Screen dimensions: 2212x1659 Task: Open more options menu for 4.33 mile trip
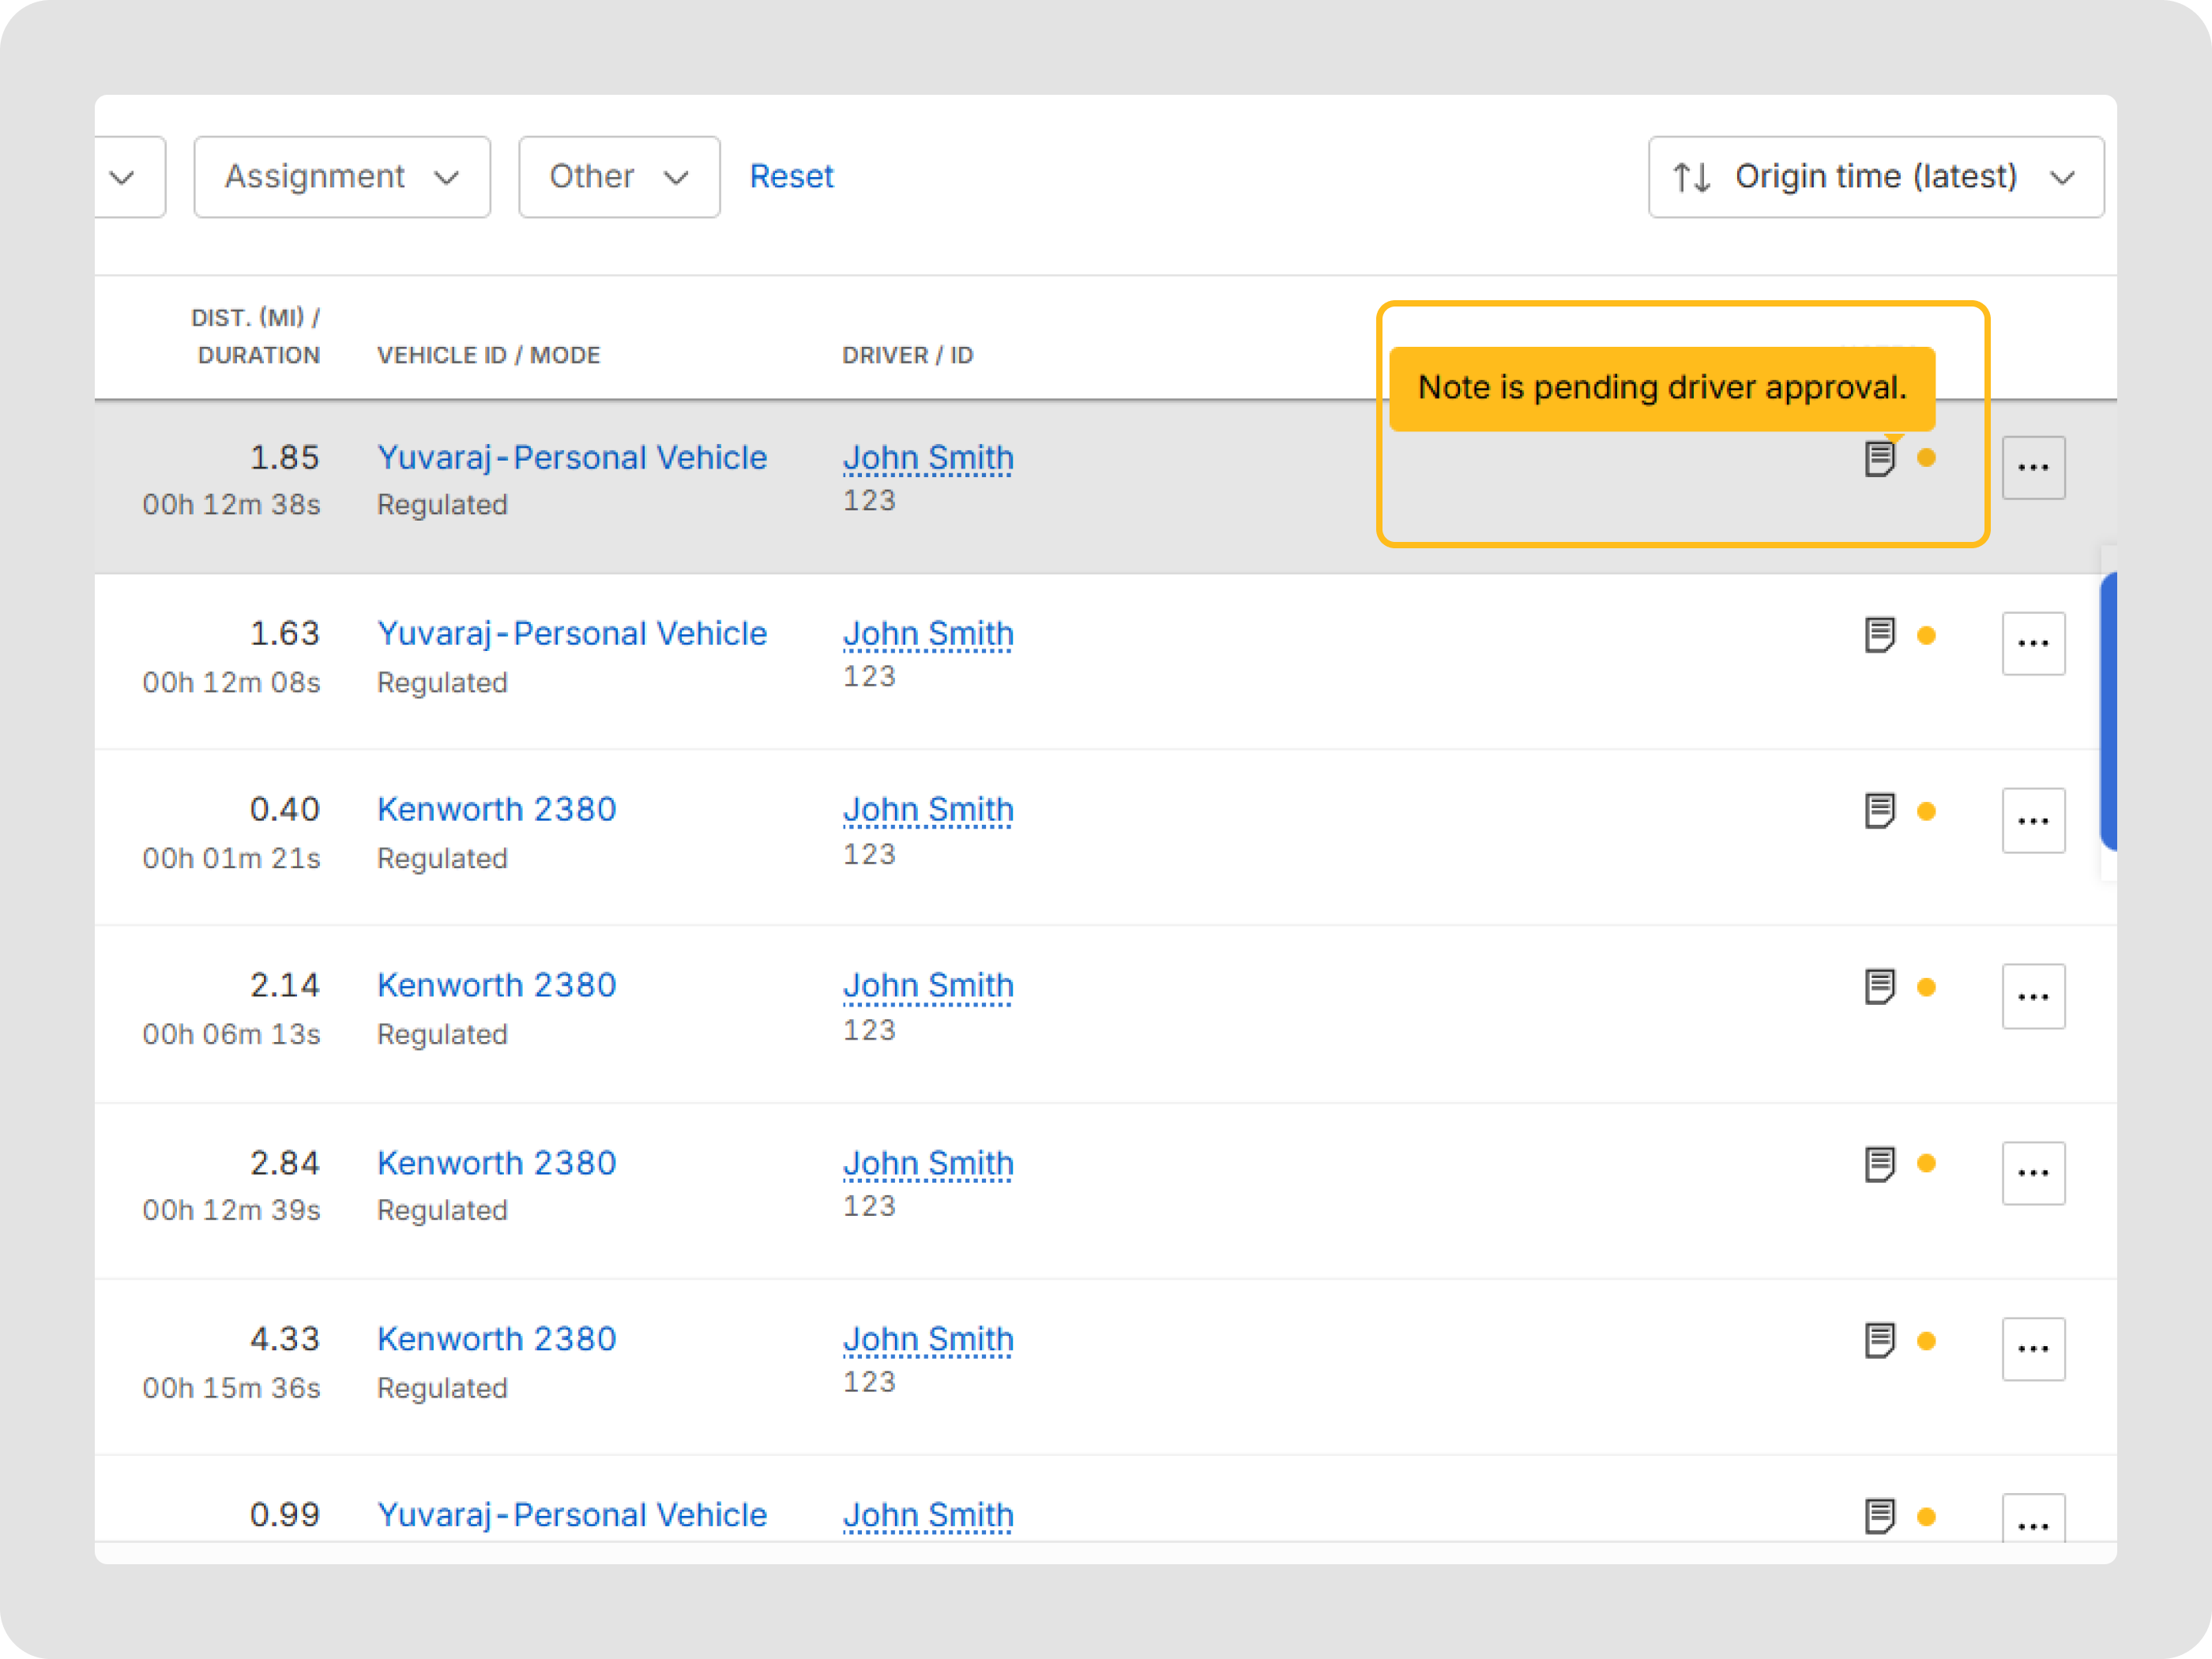point(2033,1349)
